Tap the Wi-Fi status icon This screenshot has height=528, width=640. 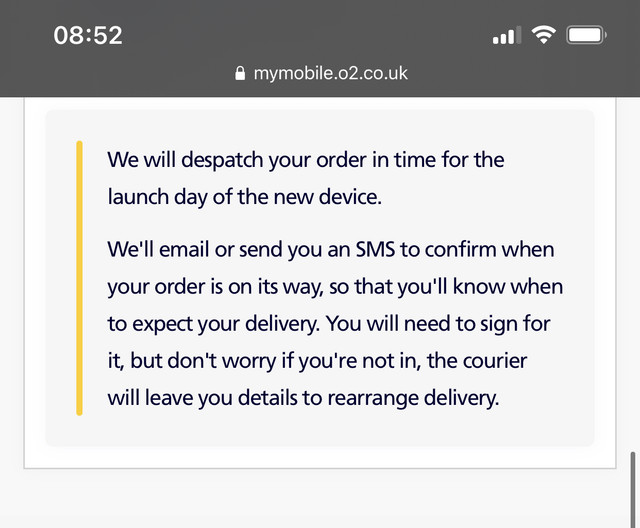coord(543,35)
